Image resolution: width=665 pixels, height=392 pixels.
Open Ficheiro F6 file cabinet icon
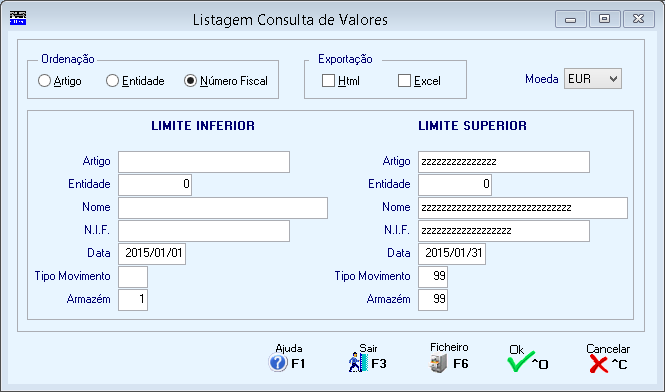point(438,364)
